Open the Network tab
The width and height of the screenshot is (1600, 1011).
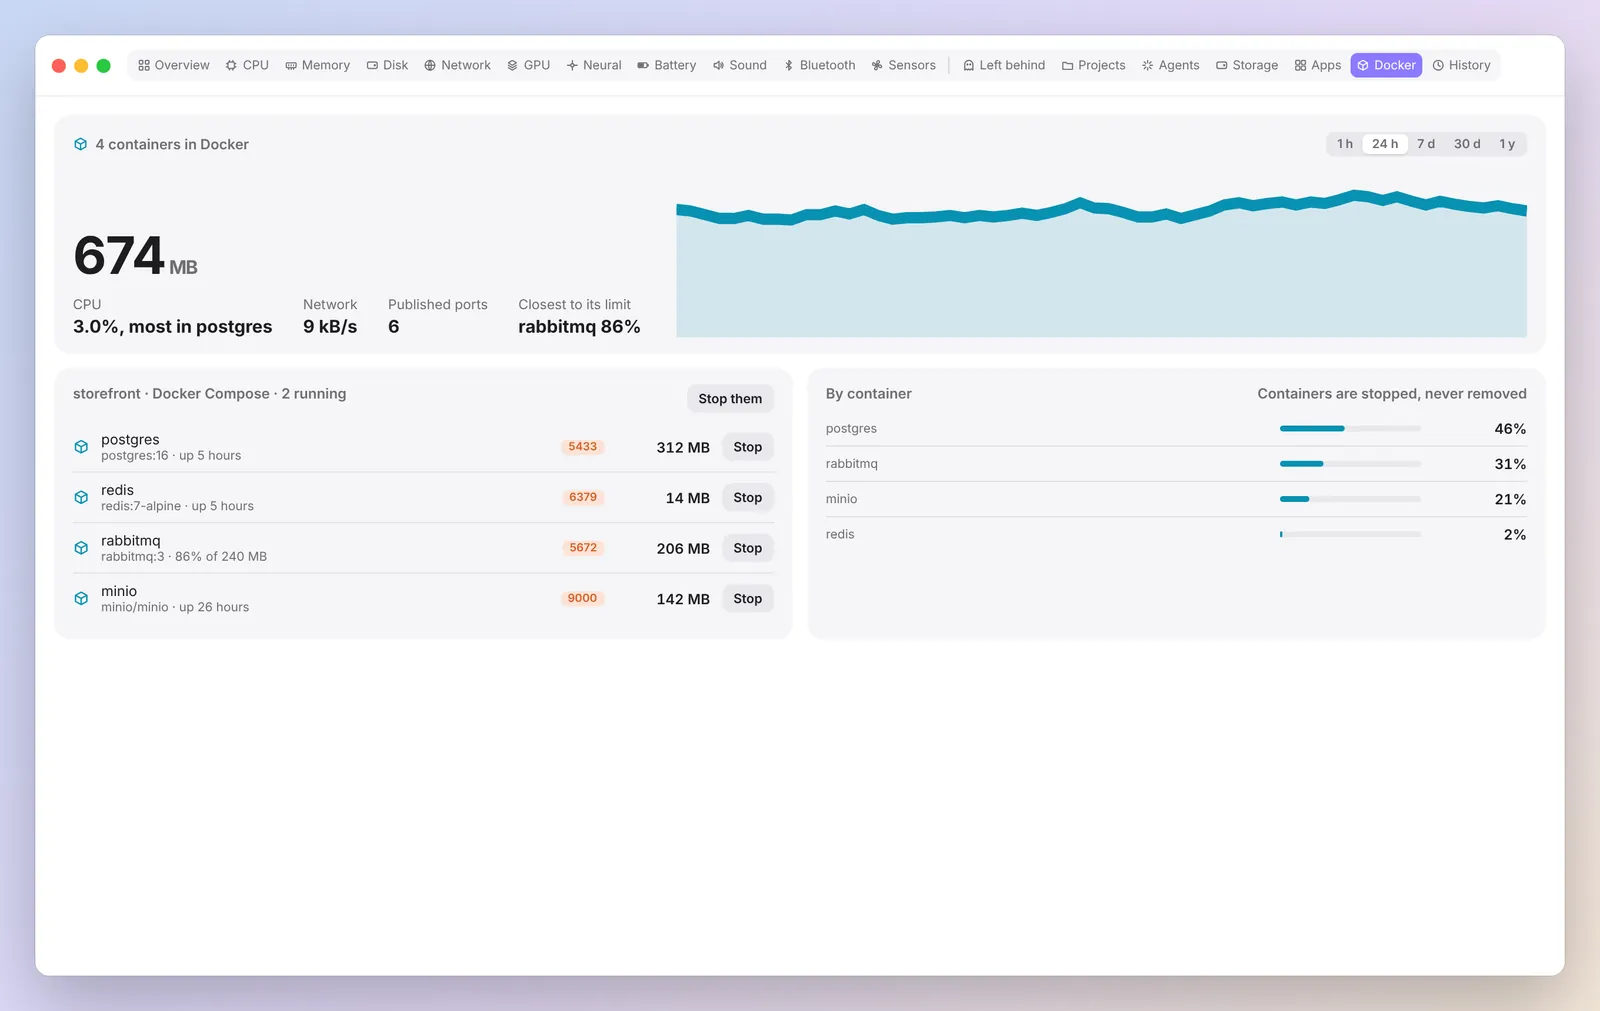(458, 65)
